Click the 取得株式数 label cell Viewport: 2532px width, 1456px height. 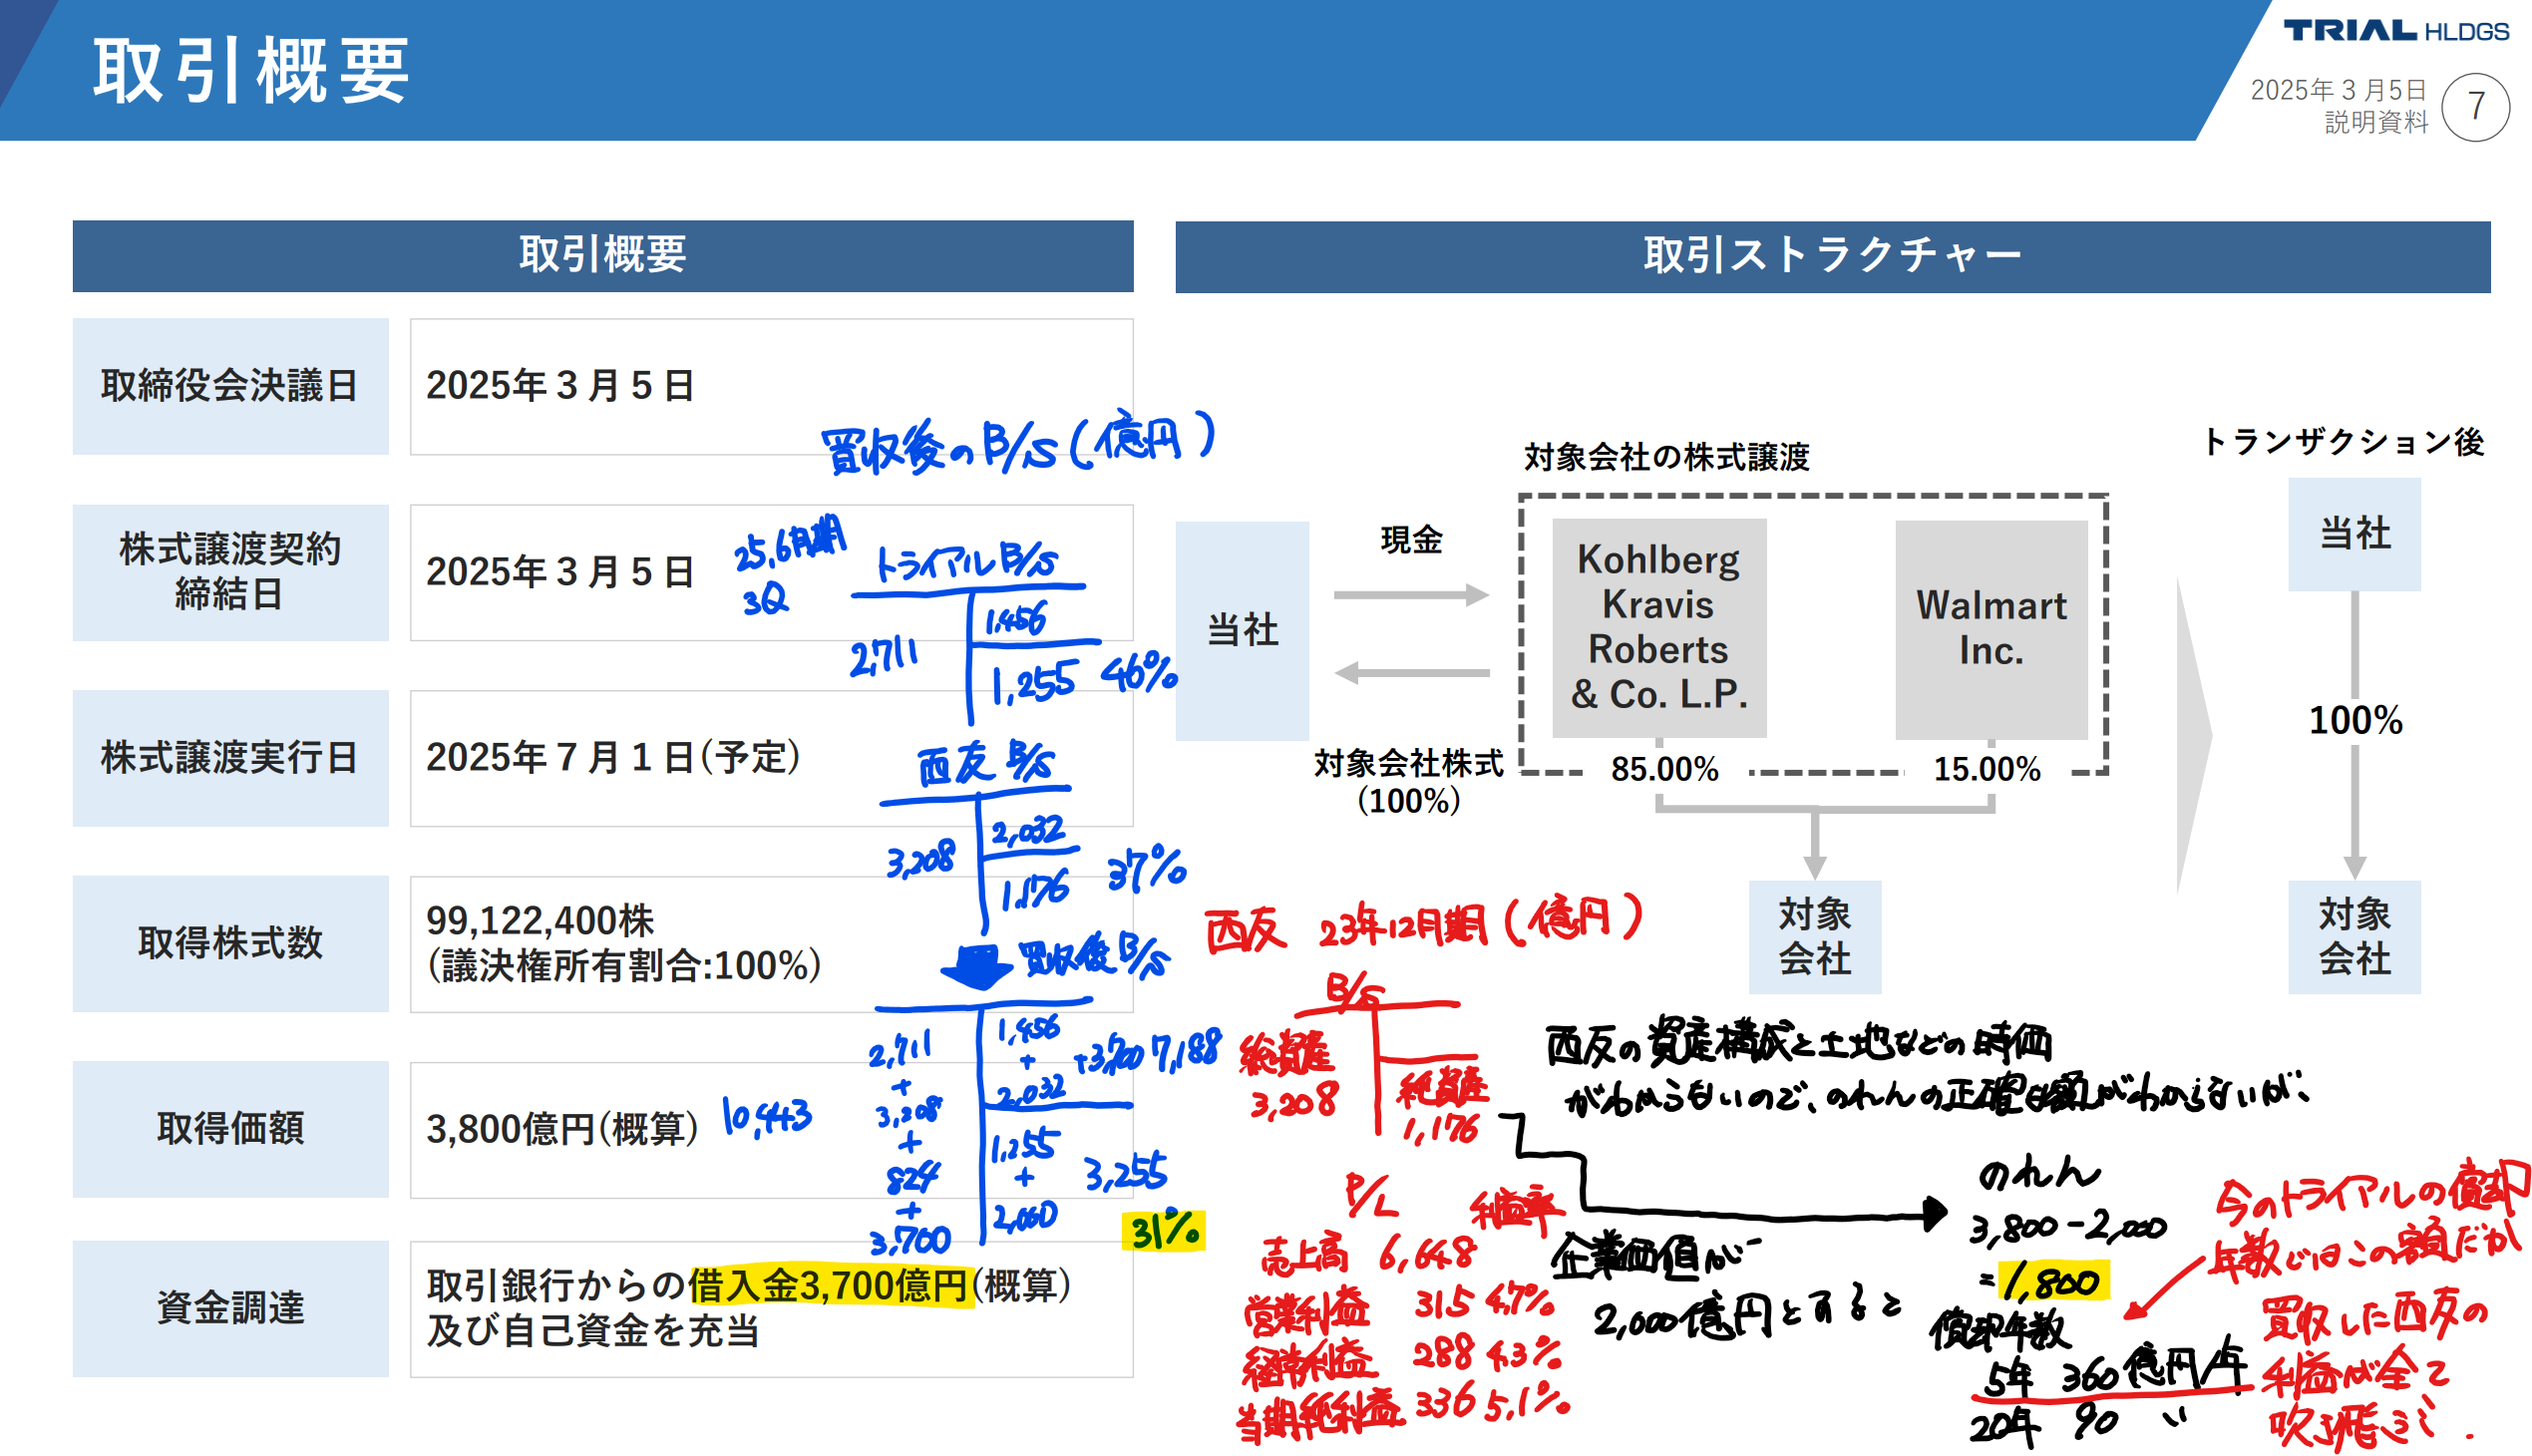(x=230, y=943)
